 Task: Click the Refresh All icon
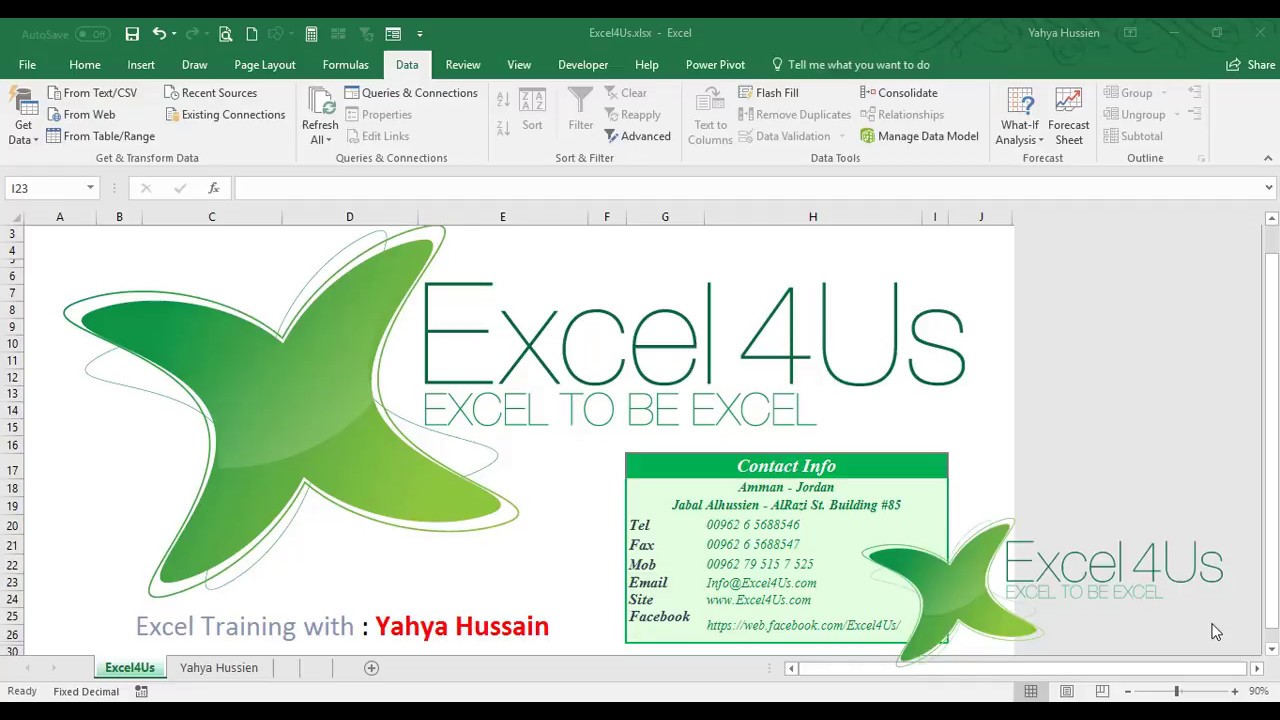[320, 103]
